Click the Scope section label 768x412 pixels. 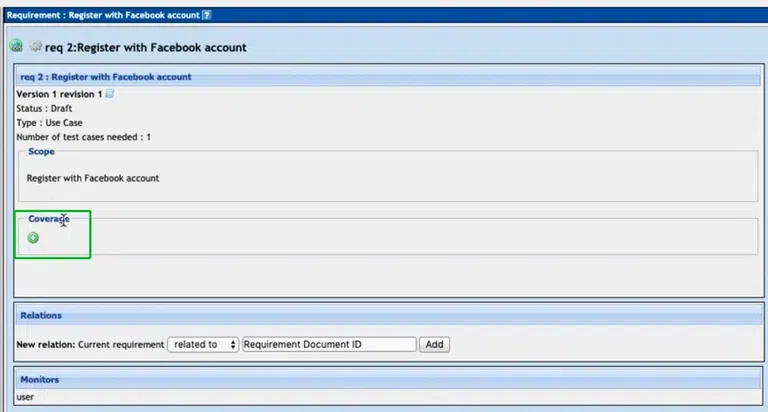[41, 151]
